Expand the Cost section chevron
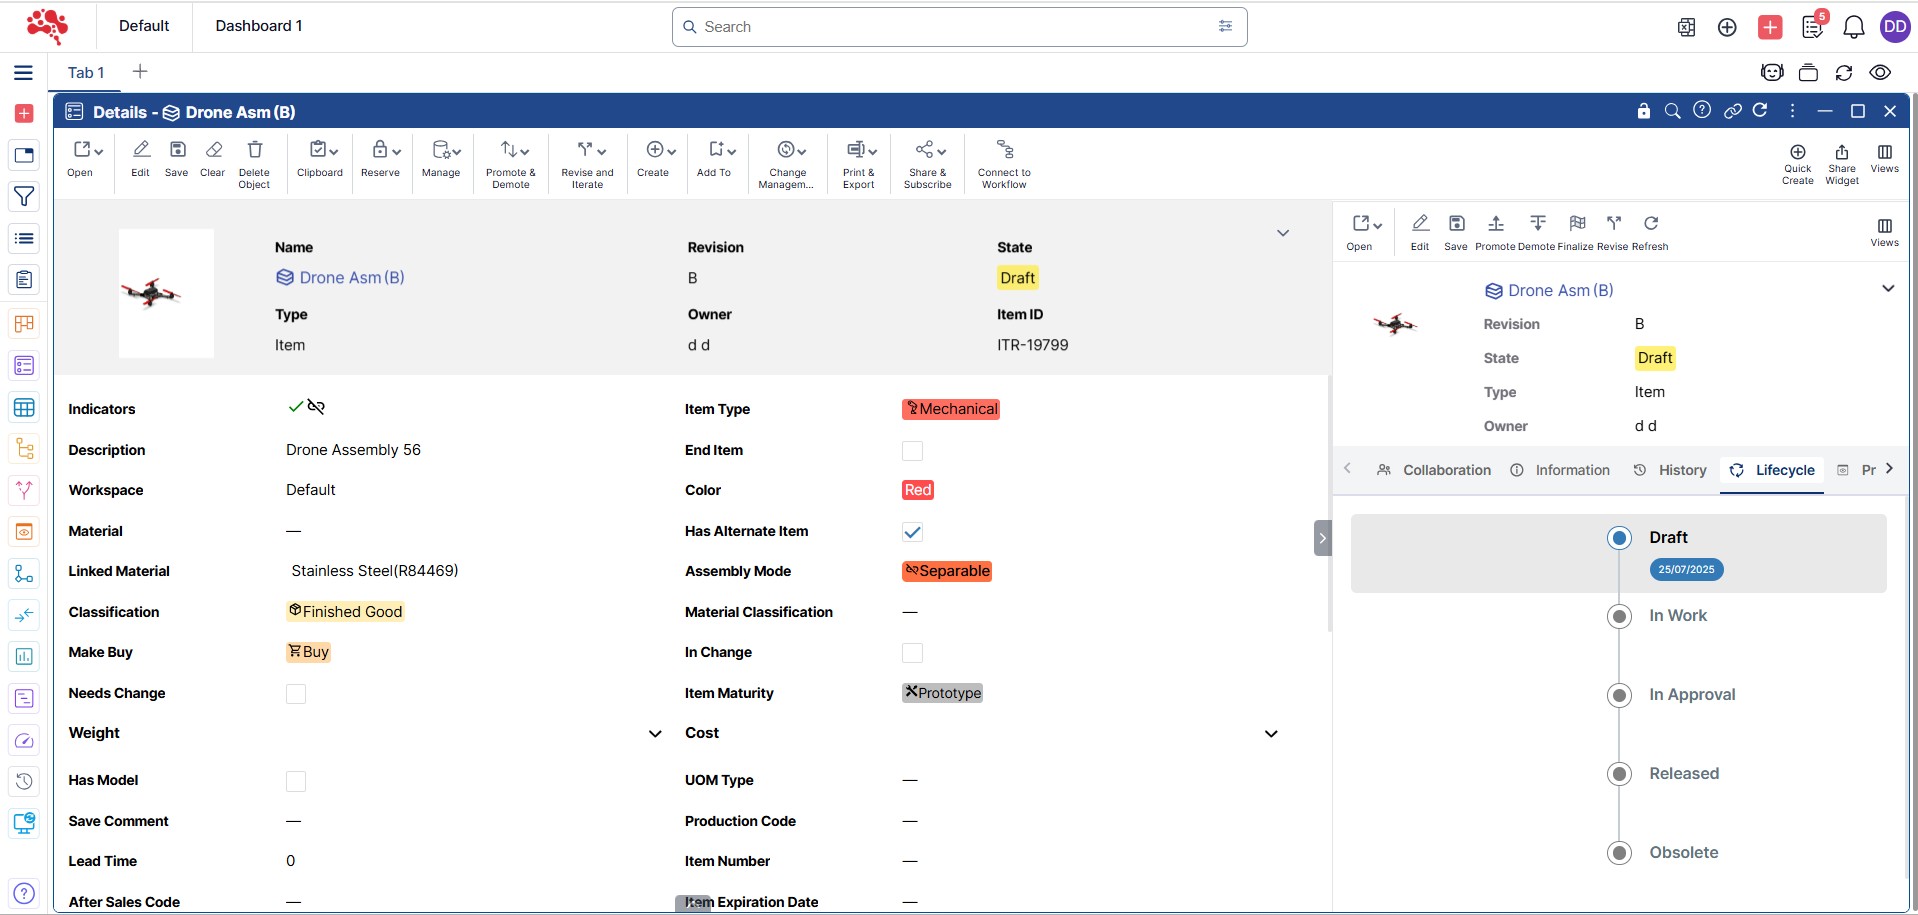This screenshot has height=915, width=1918. [x=1271, y=734]
